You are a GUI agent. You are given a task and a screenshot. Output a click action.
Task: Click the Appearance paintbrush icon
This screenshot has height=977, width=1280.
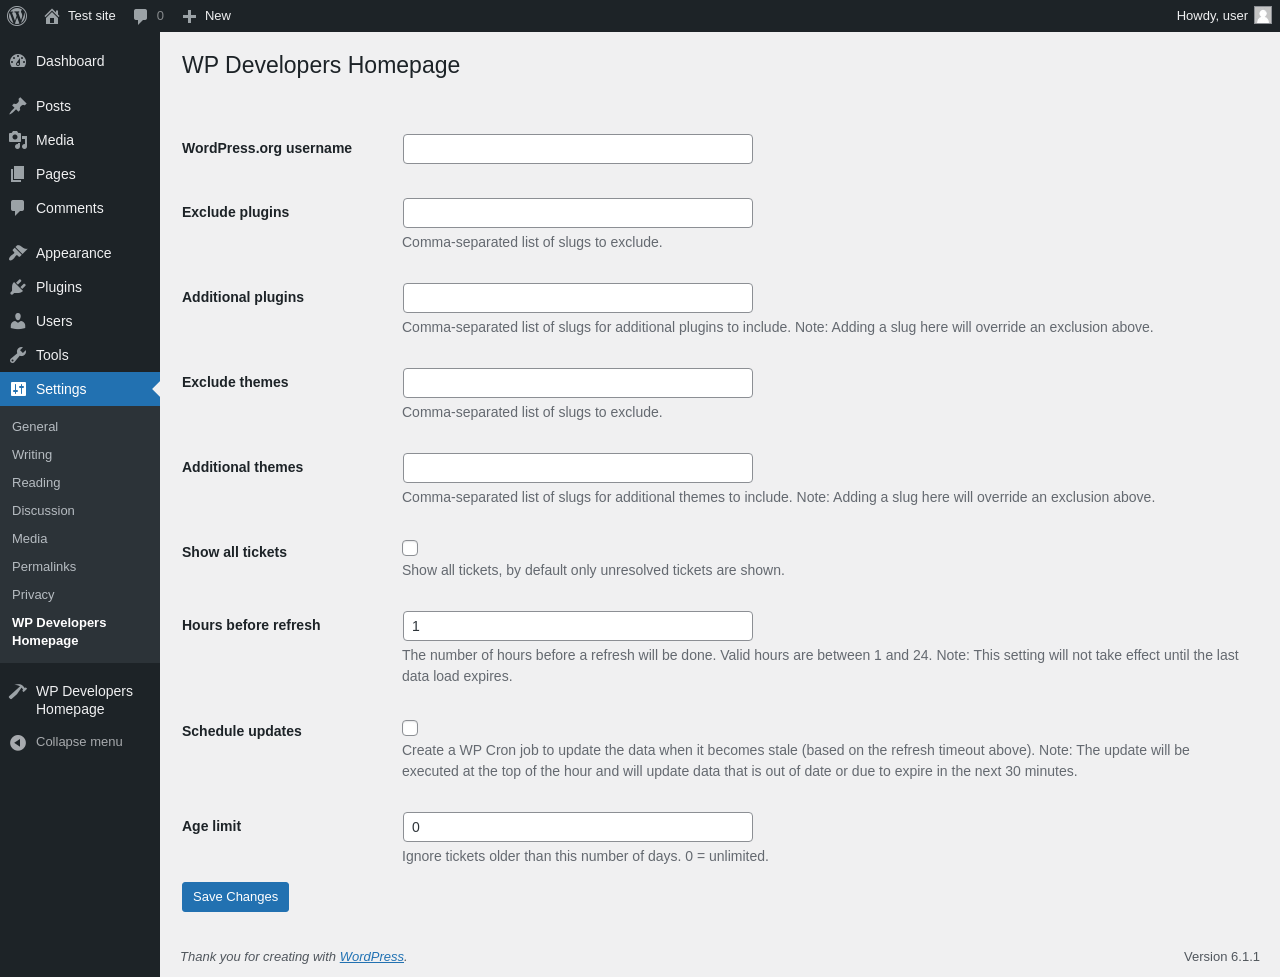(x=18, y=253)
